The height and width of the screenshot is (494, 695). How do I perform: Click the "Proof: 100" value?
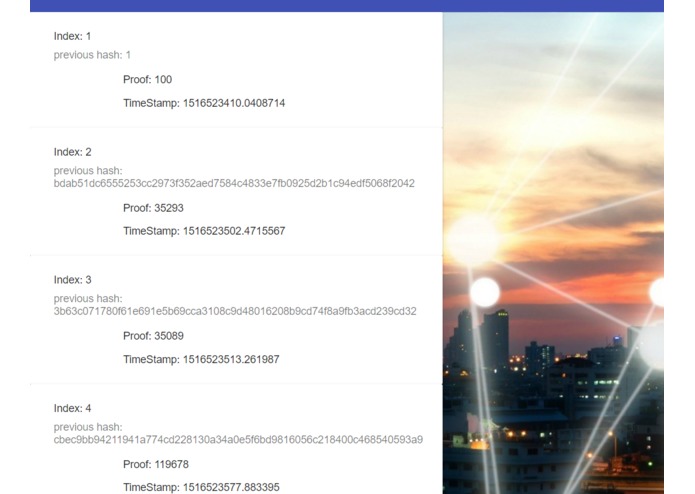click(x=148, y=80)
